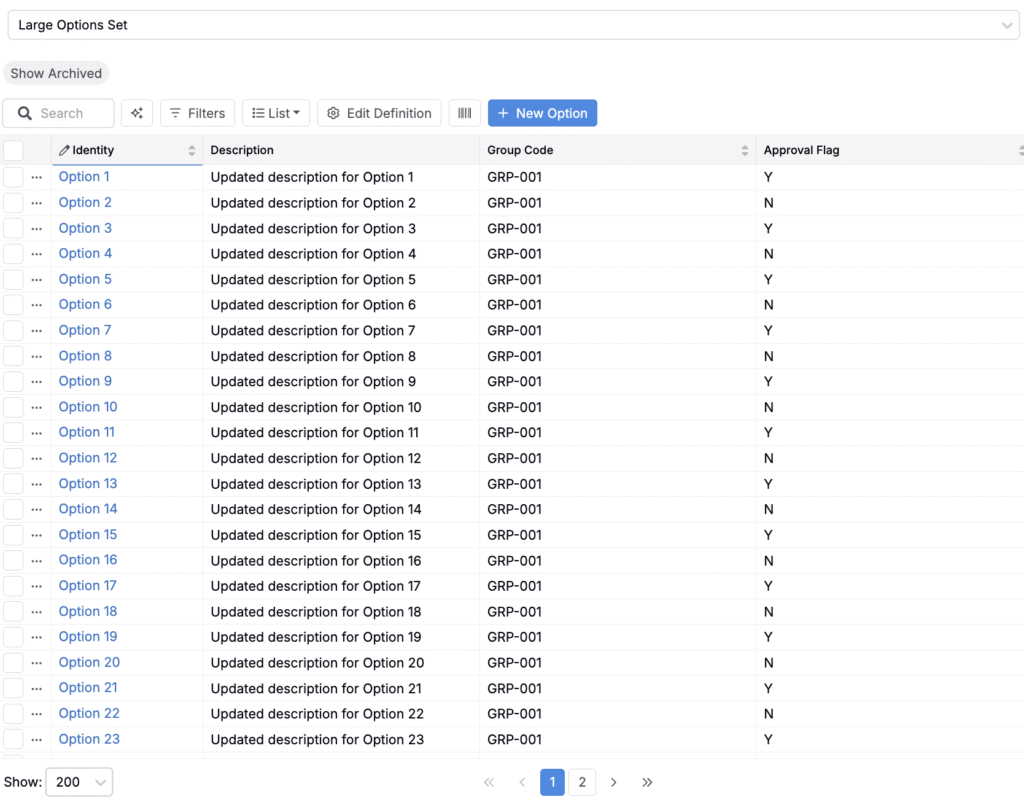Viewport: 1024px width, 802px height.
Task: Toggle the select-all checkbox in header
Action: 14,150
